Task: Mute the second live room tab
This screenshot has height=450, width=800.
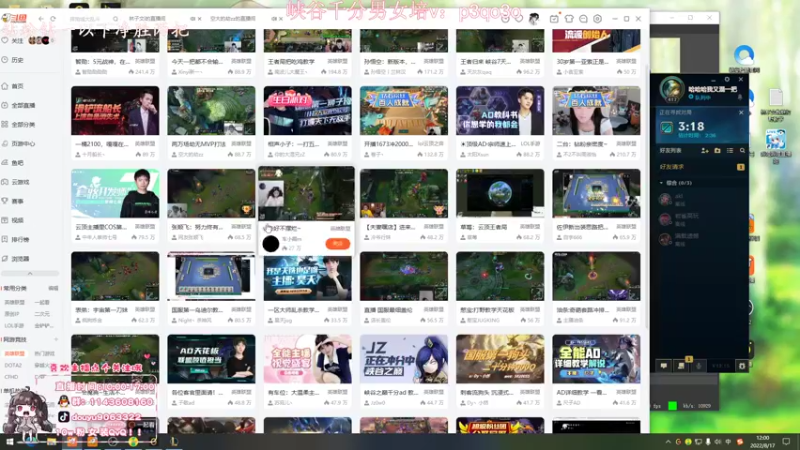Action: tap(274, 19)
